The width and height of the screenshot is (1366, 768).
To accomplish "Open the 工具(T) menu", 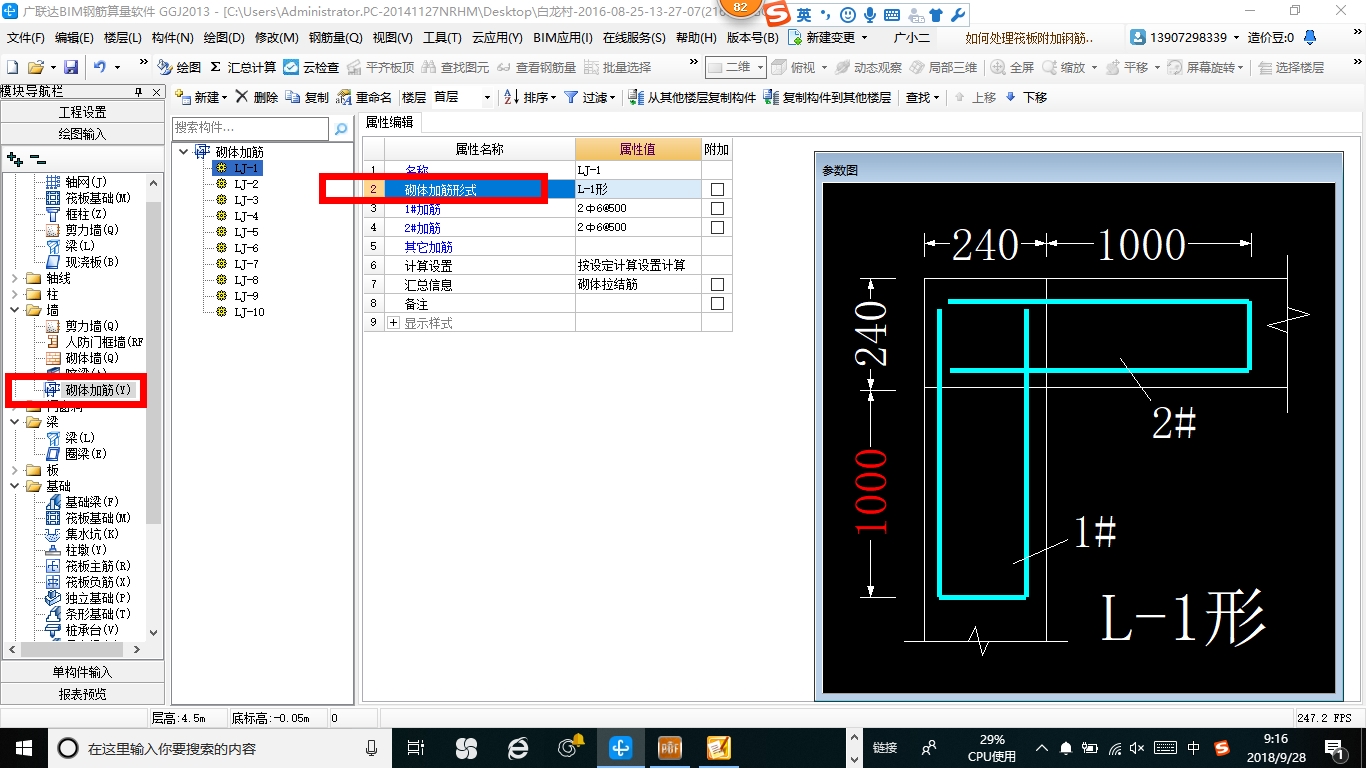I will pyautogui.click(x=441, y=38).
